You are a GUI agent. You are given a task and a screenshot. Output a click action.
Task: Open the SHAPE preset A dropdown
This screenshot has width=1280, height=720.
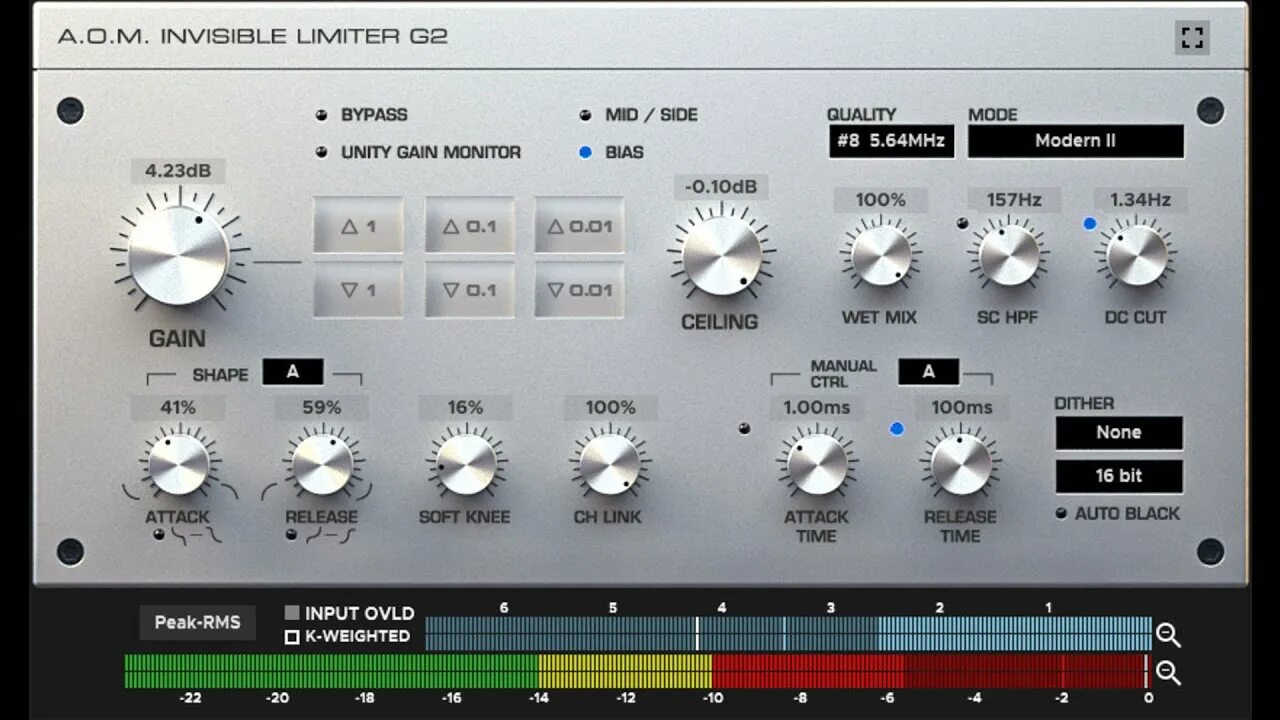(293, 372)
